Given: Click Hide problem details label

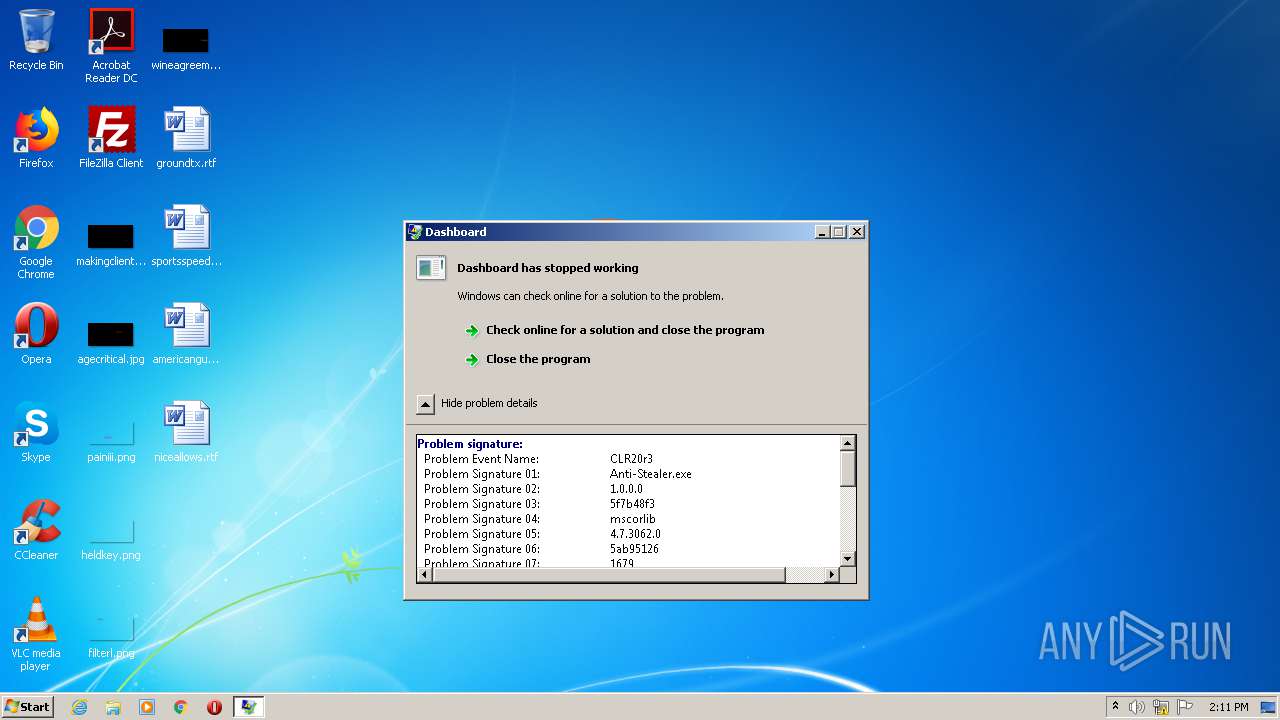Looking at the screenshot, I should [x=489, y=403].
